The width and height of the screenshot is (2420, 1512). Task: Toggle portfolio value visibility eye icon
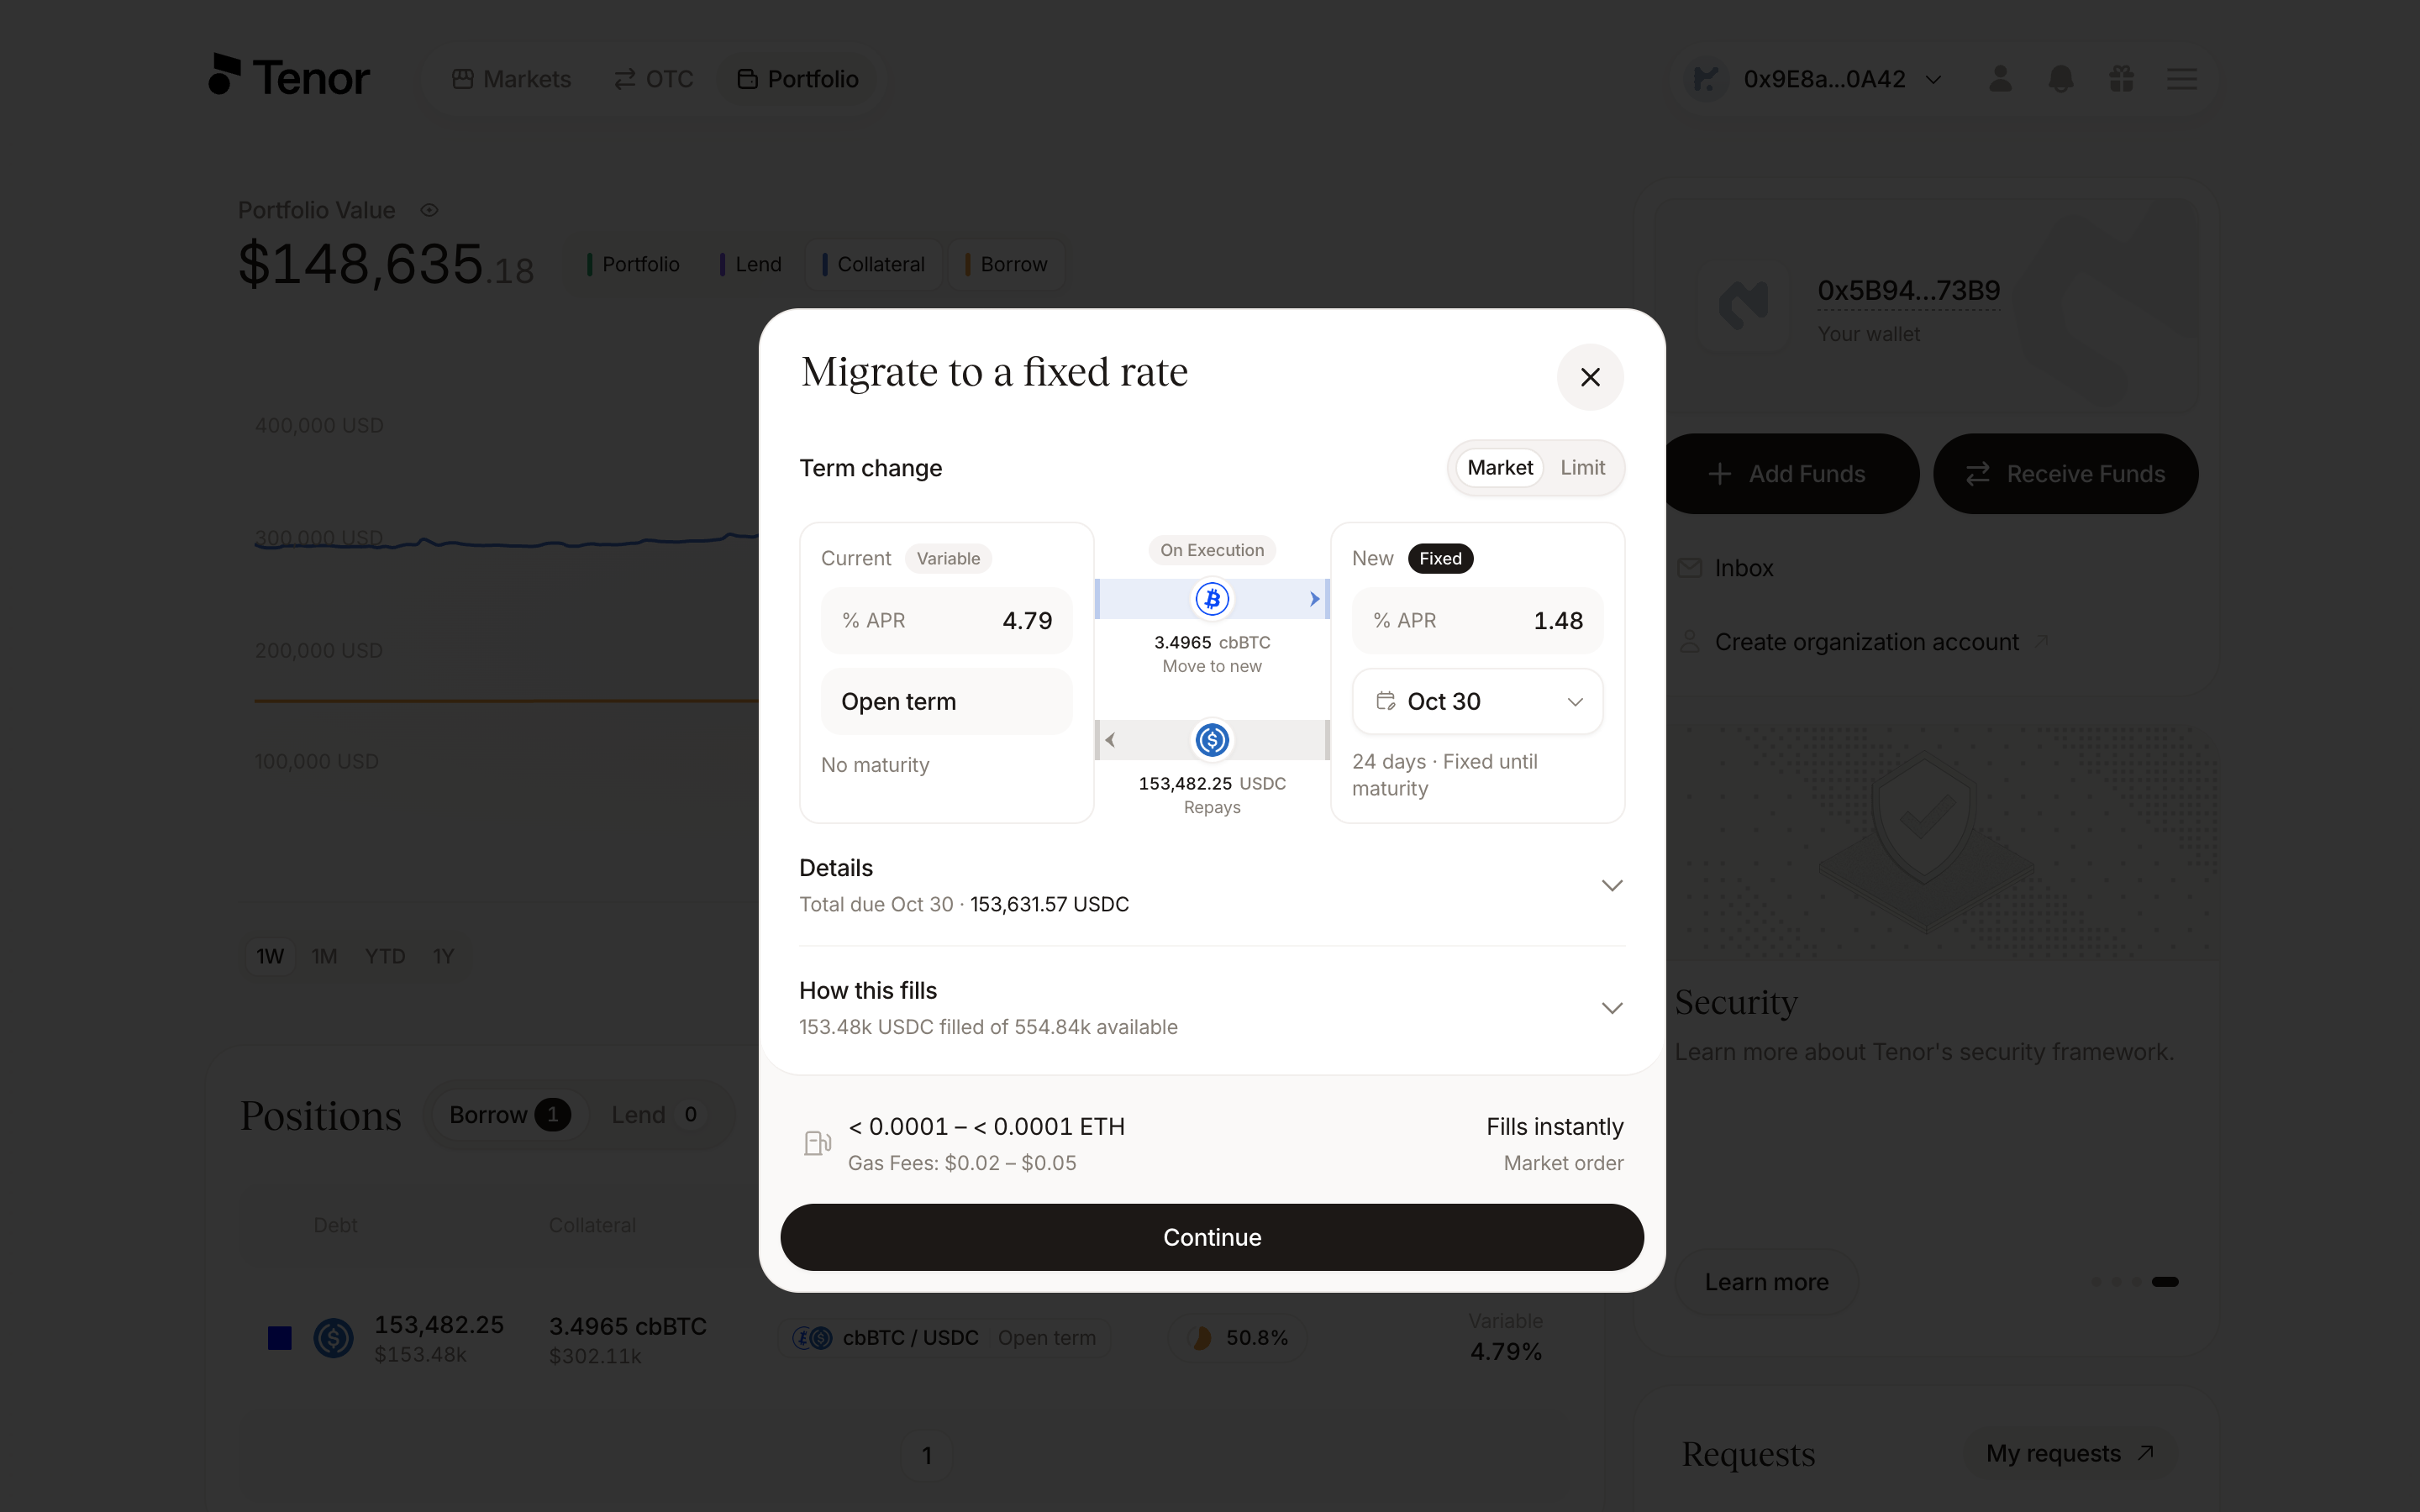(429, 210)
